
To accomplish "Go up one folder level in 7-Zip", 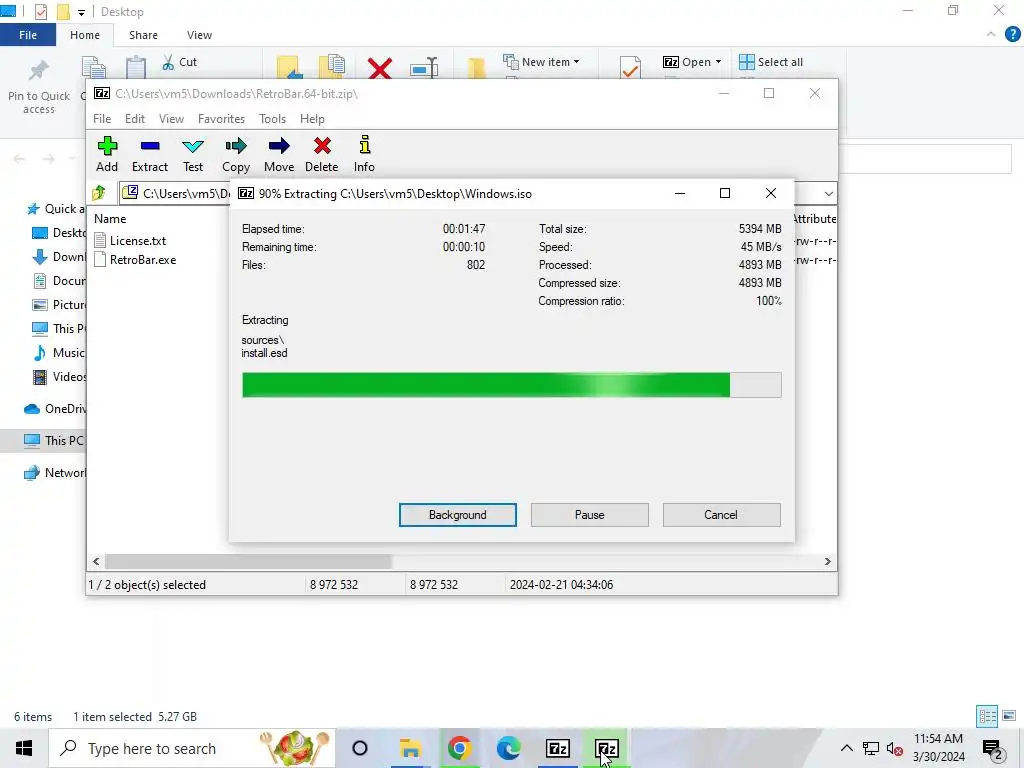I will [x=99, y=193].
